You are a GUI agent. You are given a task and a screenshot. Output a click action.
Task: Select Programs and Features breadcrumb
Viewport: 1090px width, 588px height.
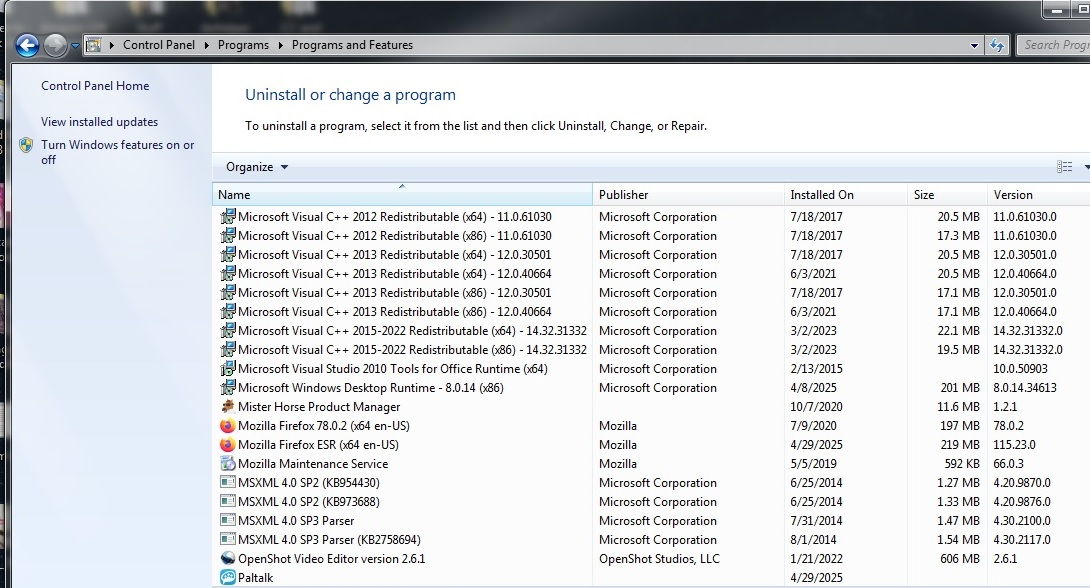[x=352, y=44]
